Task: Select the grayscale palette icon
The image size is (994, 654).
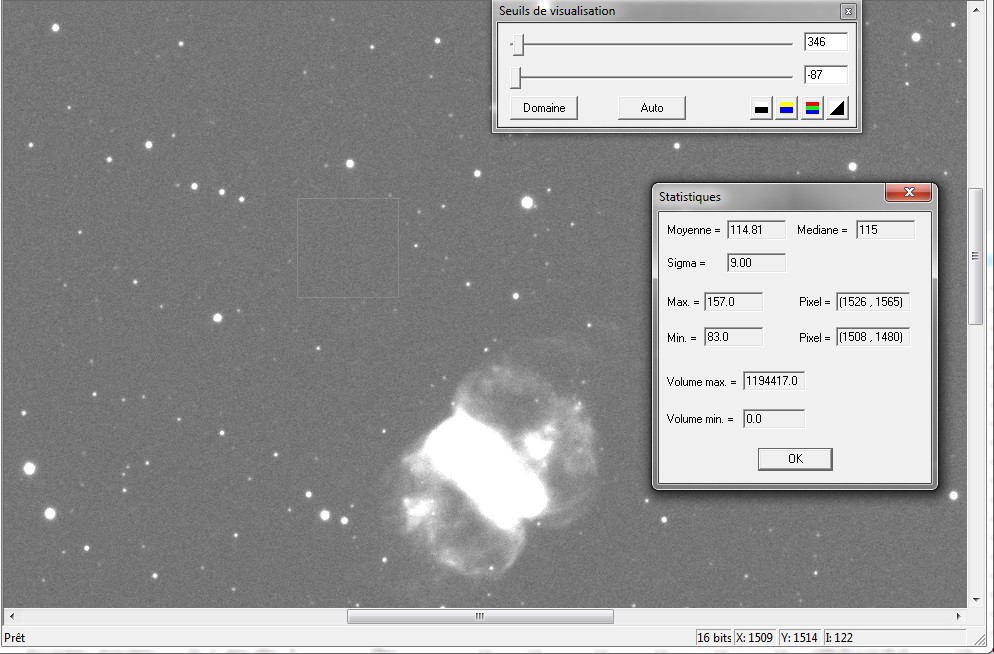Action: 761,108
